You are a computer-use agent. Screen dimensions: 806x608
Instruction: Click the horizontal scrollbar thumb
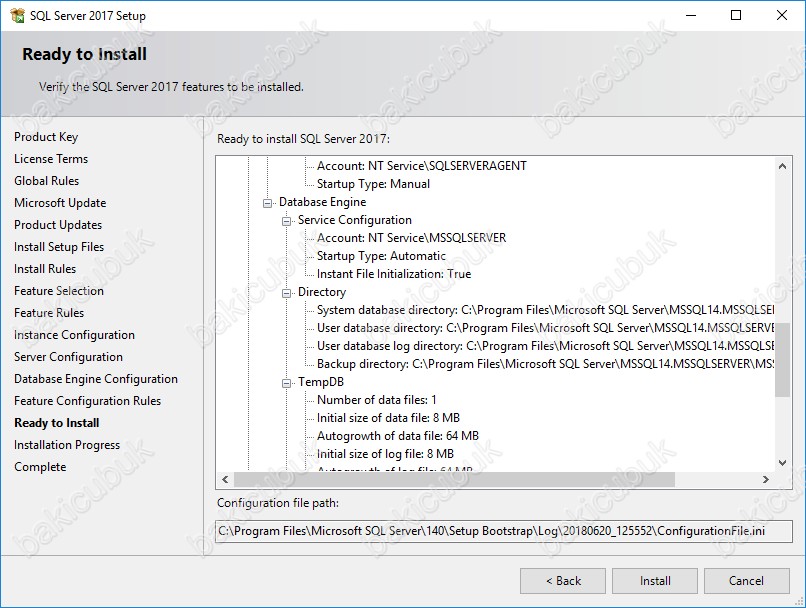pyautogui.click(x=454, y=480)
